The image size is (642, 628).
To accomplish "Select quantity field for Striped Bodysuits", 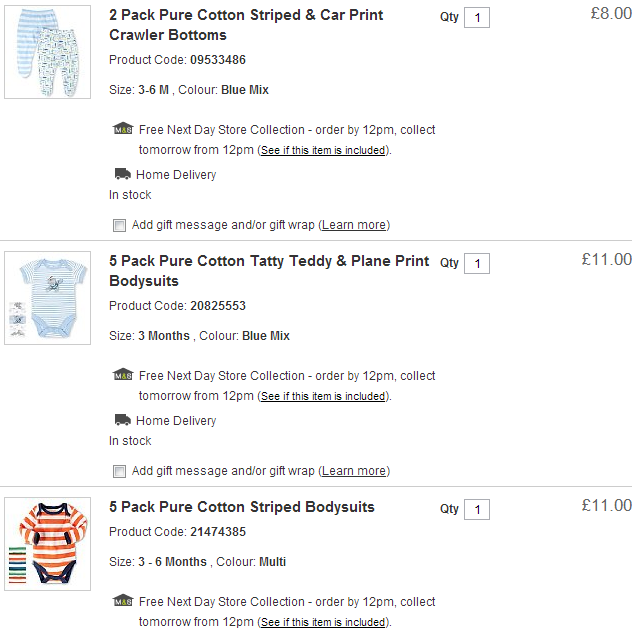I will (477, 510).
